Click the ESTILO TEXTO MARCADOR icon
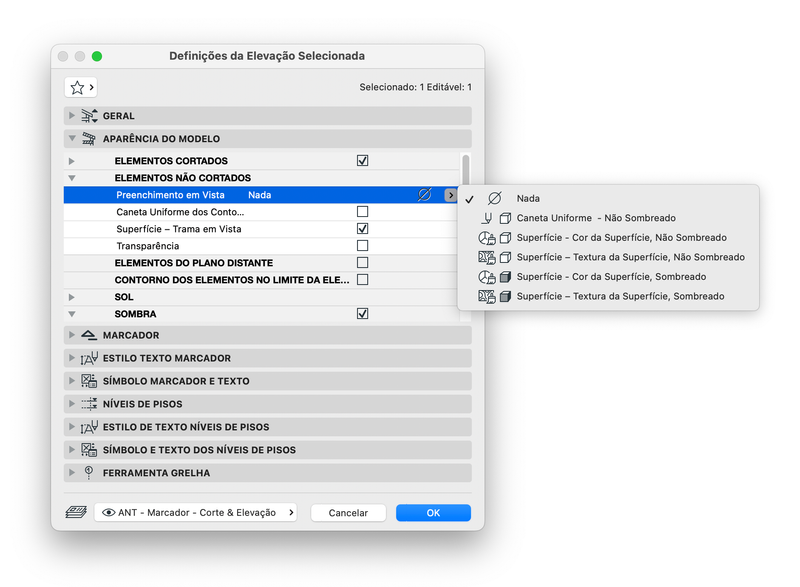This screenshot has width=800, height=587. click(89, 358)
